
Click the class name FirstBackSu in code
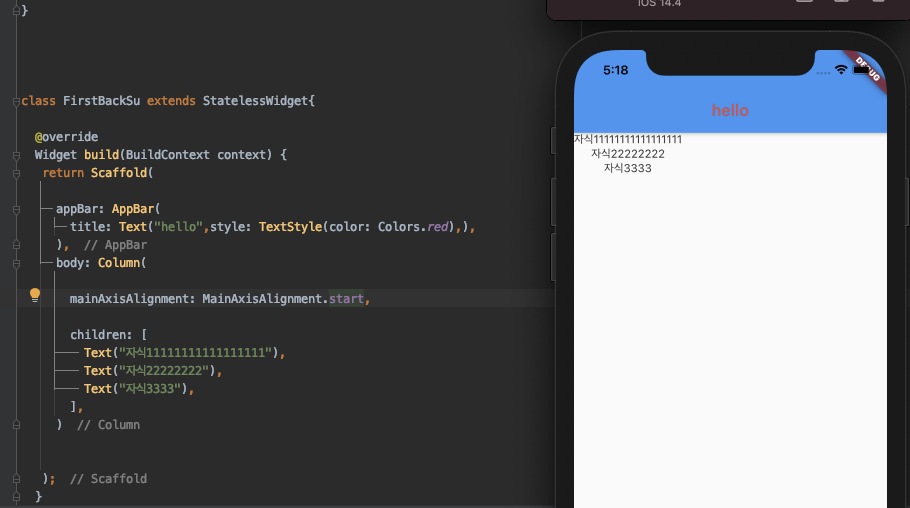[102, 100]
